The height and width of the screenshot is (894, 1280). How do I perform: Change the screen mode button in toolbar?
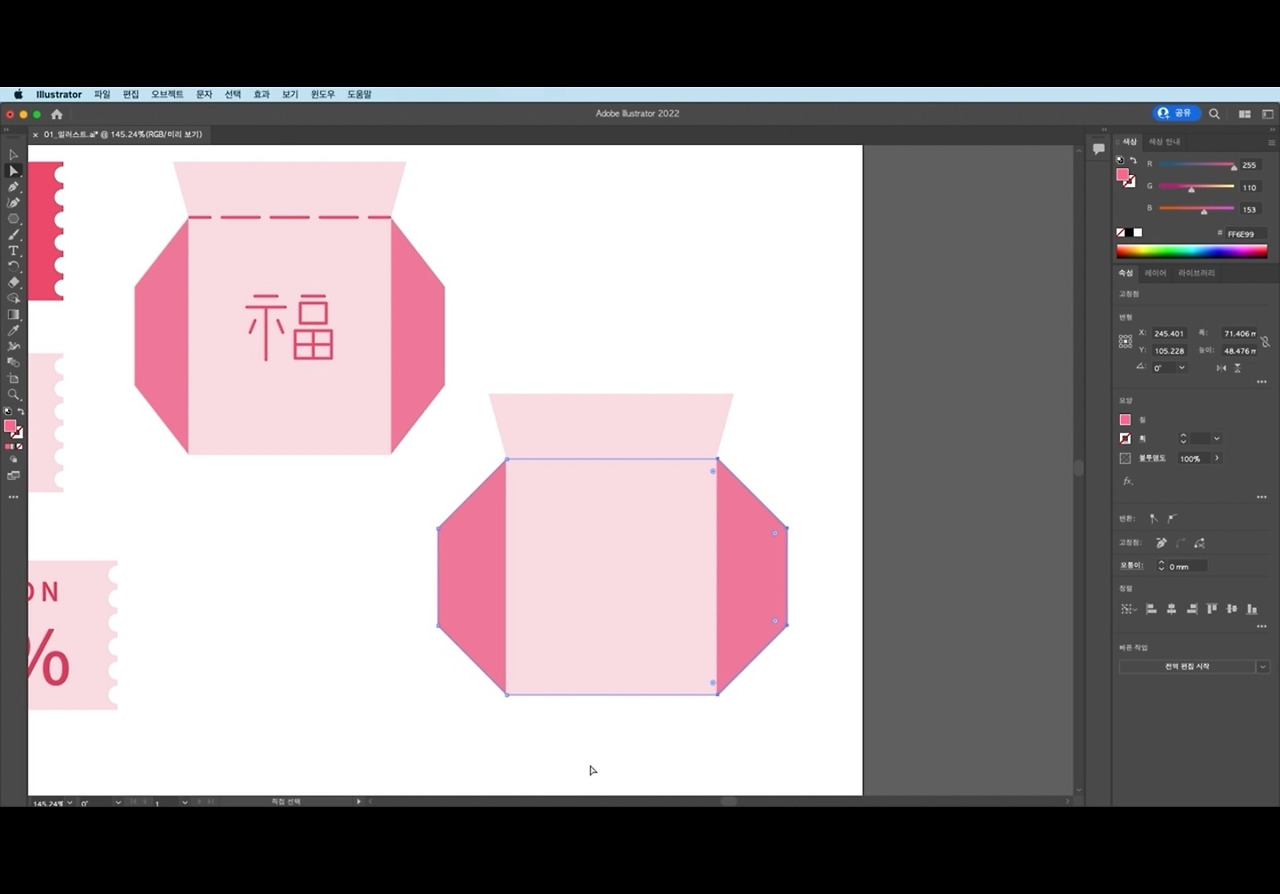pos(13,475)
